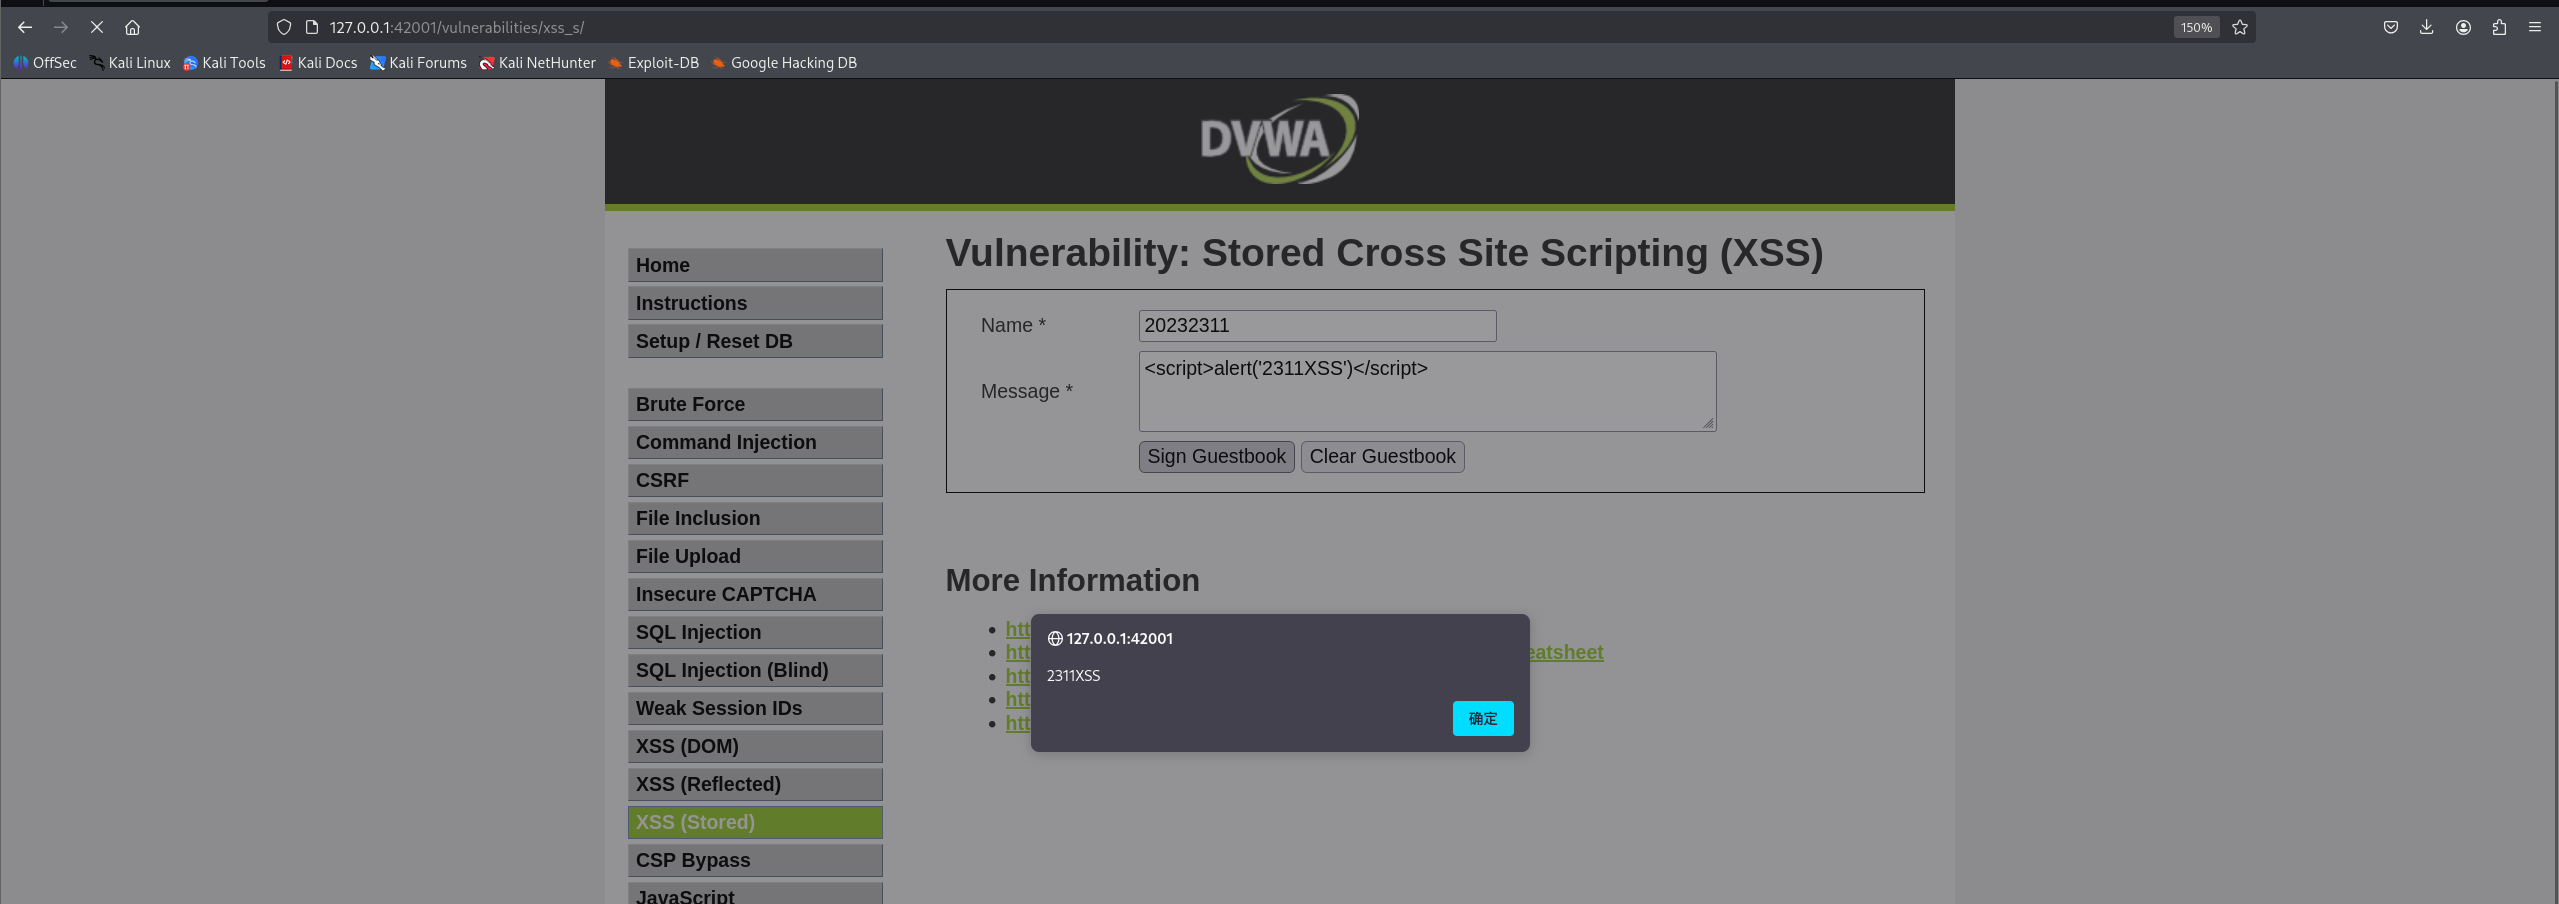Click the Message text area
Image resolution: width=2559 pixels, height=904 pixels.
pos(1427,391)
